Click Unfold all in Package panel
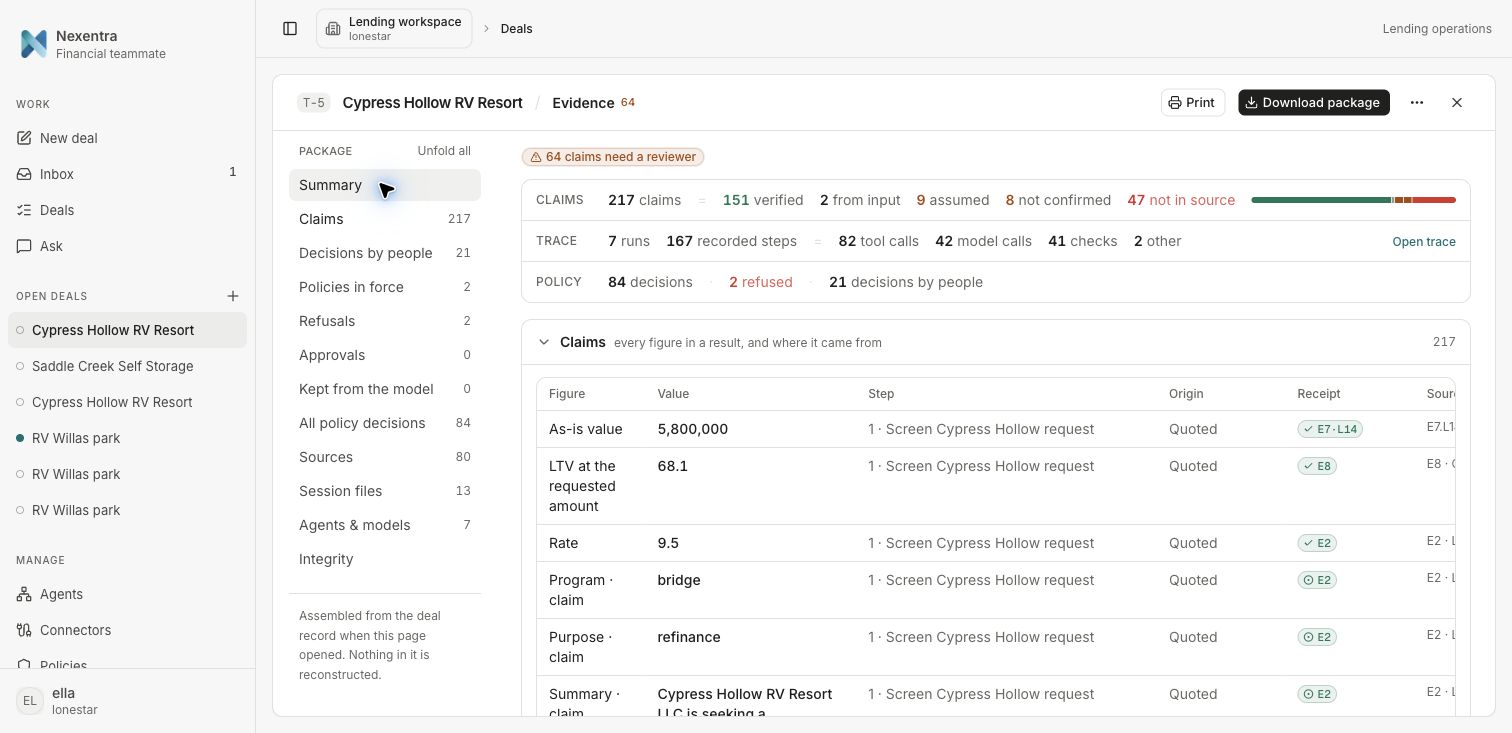The image size is (1512, 733). pyautogui.click(x=444, y=151)
